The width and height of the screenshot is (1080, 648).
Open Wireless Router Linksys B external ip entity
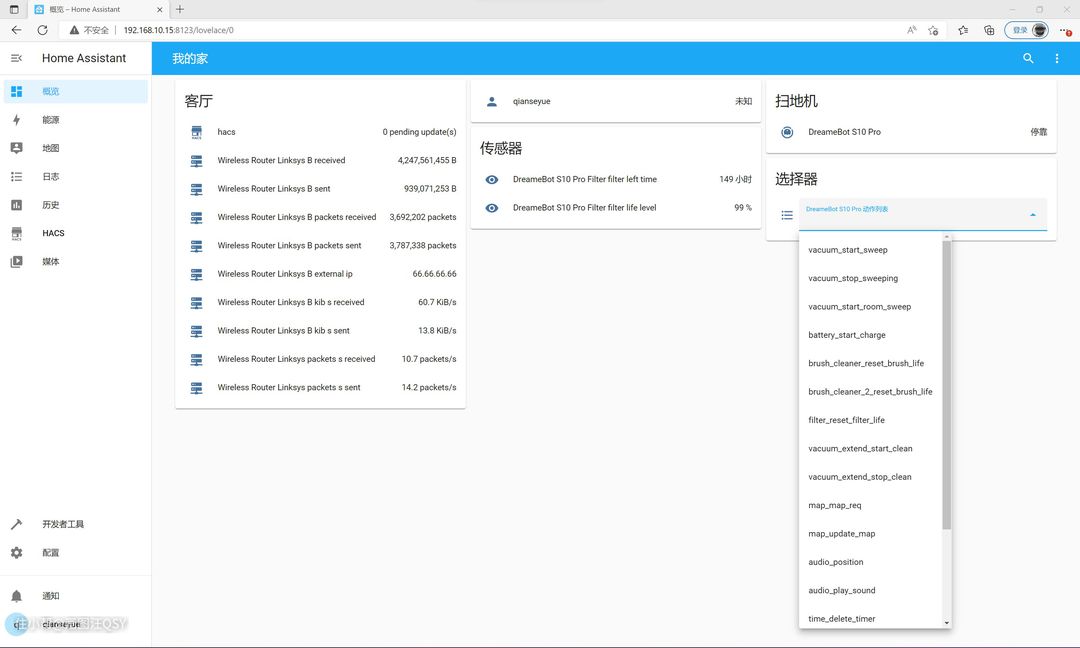pyautogui.click(x=285, y=274)
